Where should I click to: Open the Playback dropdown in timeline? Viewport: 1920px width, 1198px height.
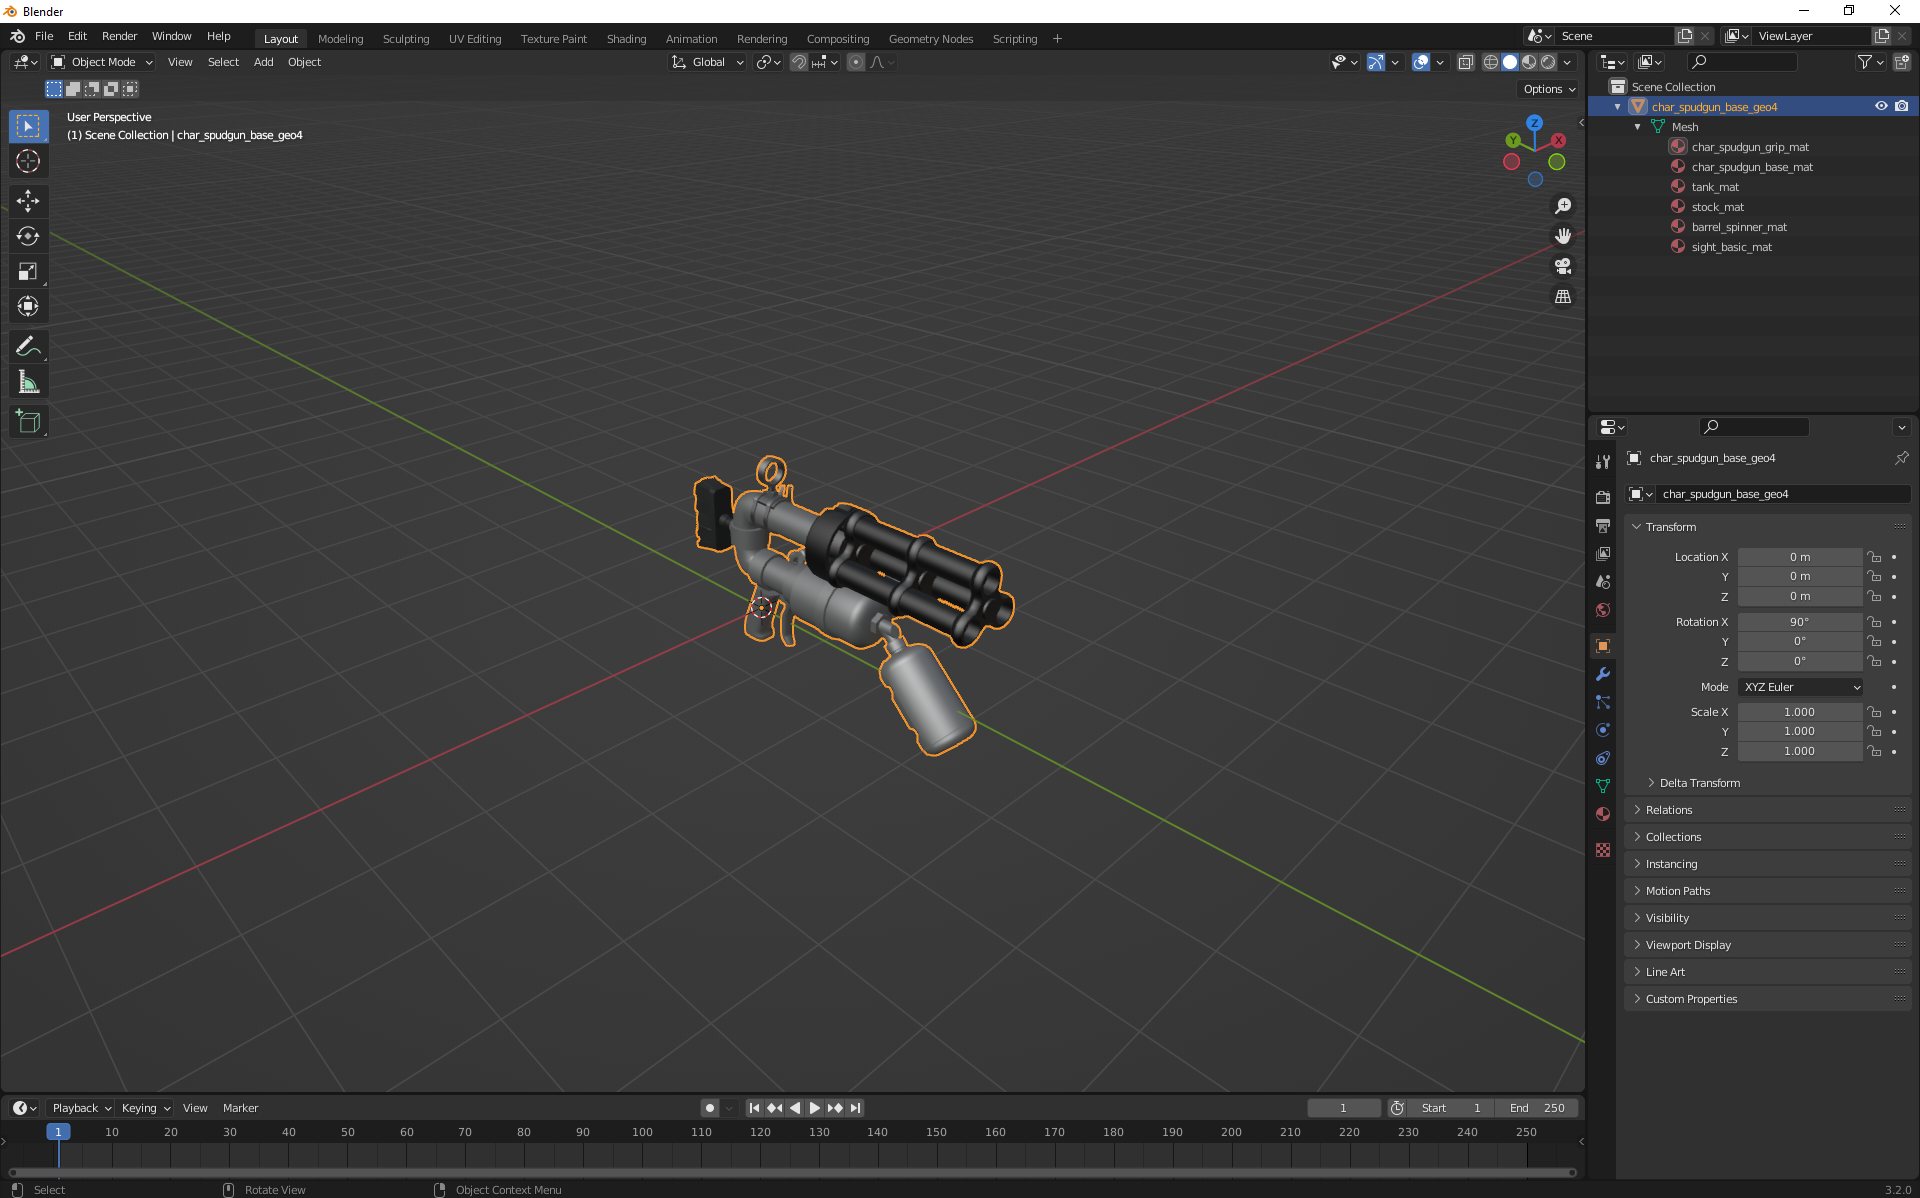81,1108
